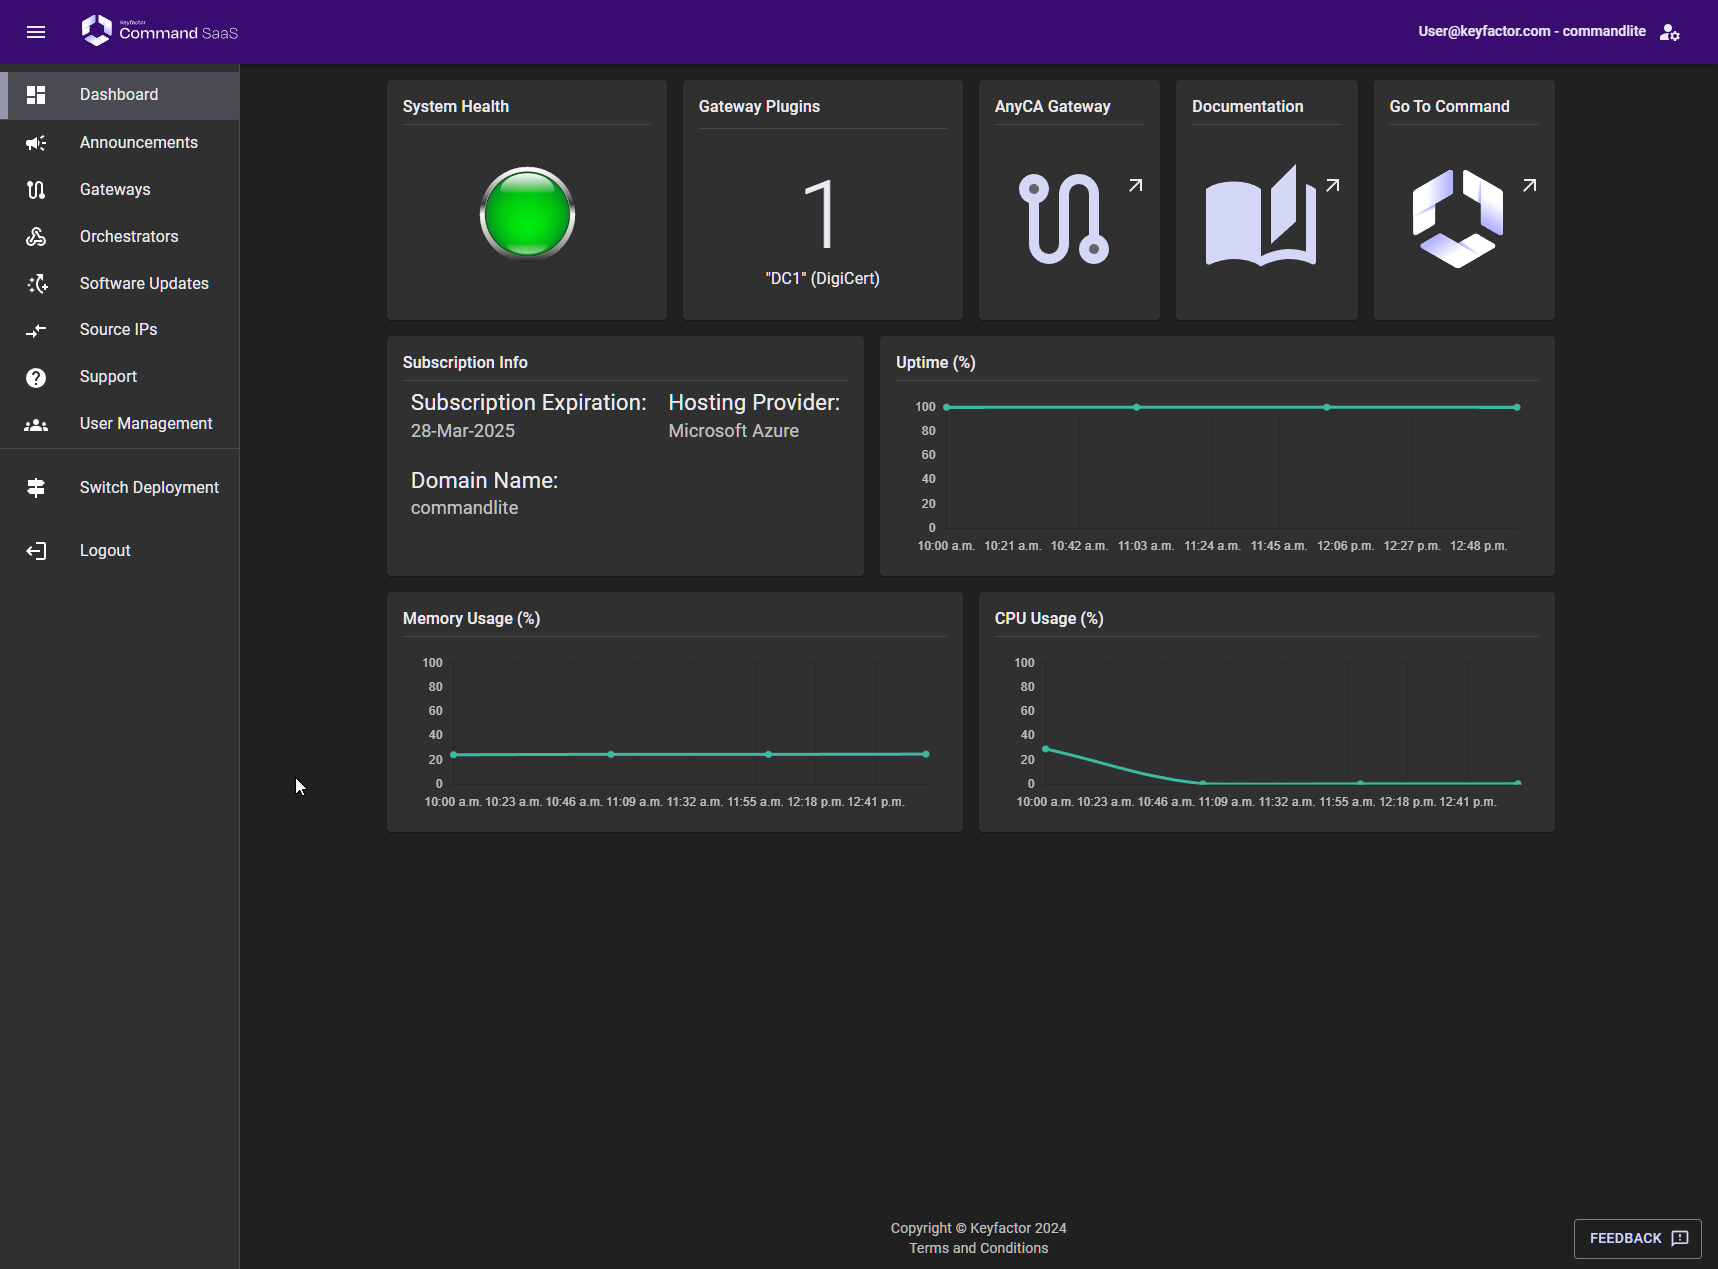
Task: Click the Memory Usage (%) chart title
Action: (471, 619)
